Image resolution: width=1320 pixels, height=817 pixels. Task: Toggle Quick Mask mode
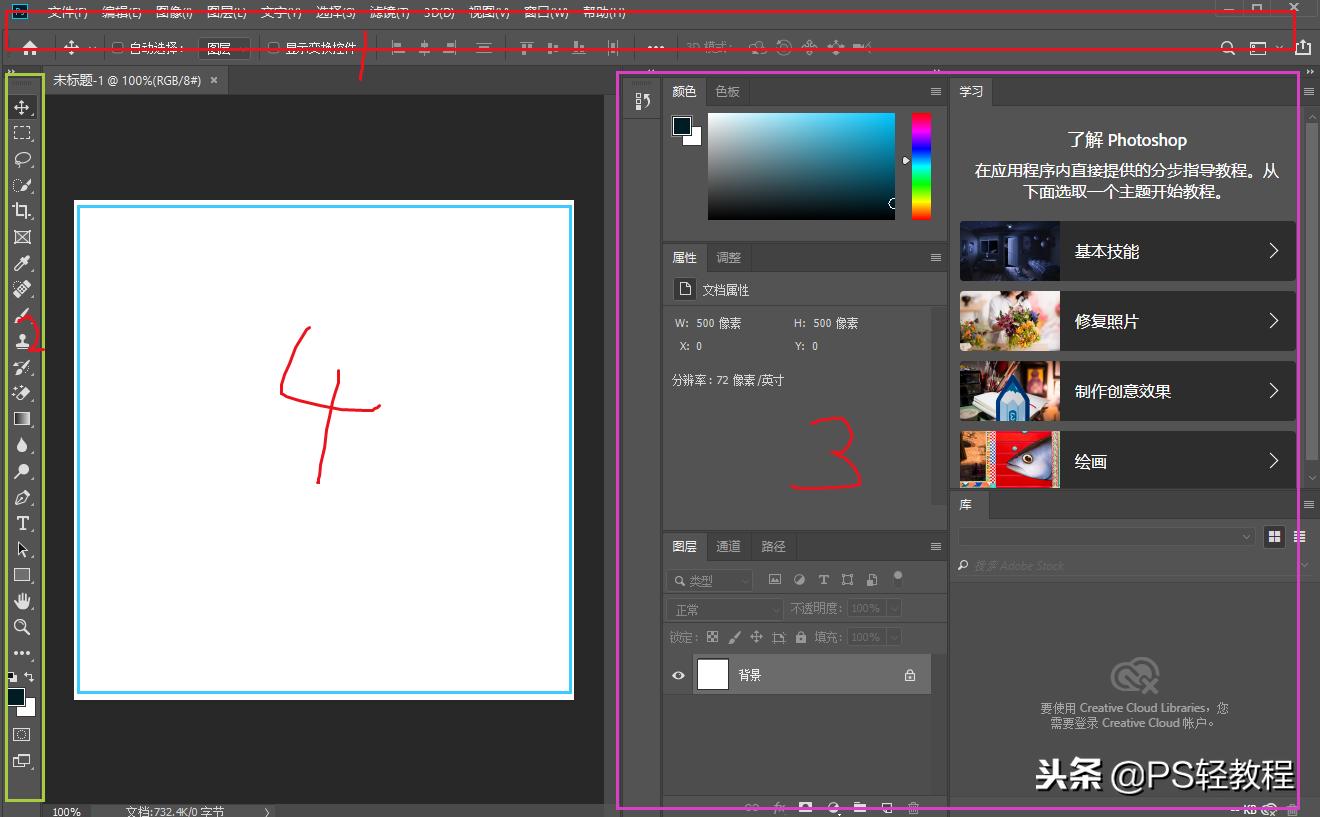tap(22, 734)
